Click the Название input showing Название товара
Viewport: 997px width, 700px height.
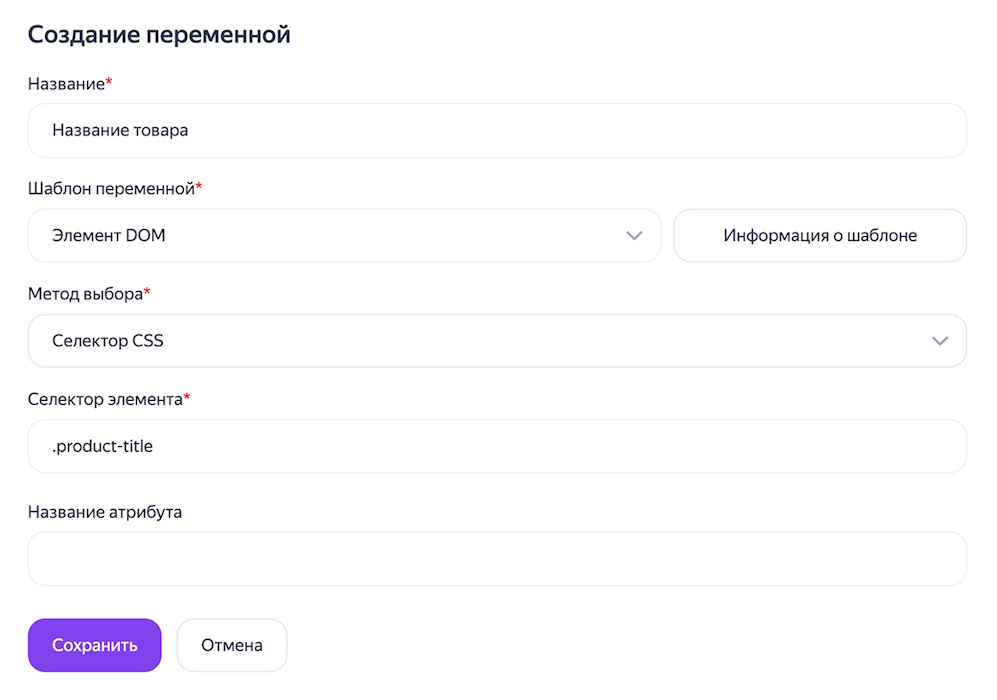(497, 130)
